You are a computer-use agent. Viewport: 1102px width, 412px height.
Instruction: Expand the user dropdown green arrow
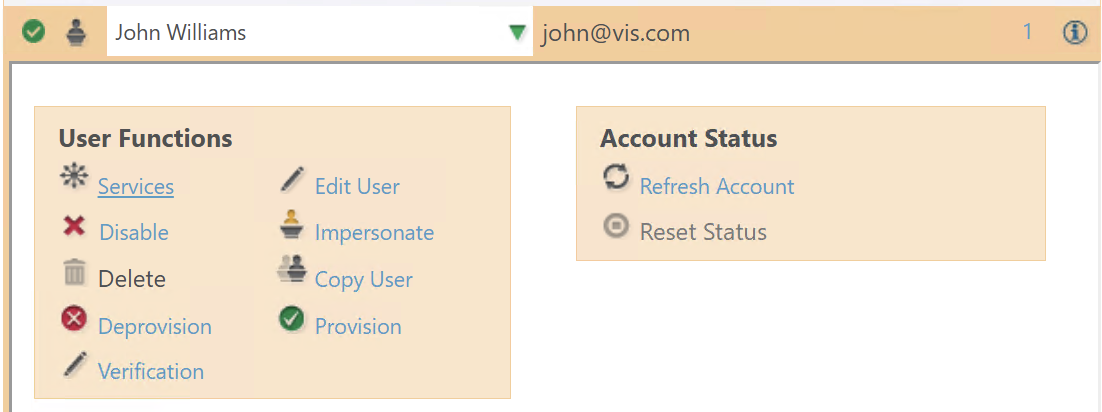click(516, 33)
